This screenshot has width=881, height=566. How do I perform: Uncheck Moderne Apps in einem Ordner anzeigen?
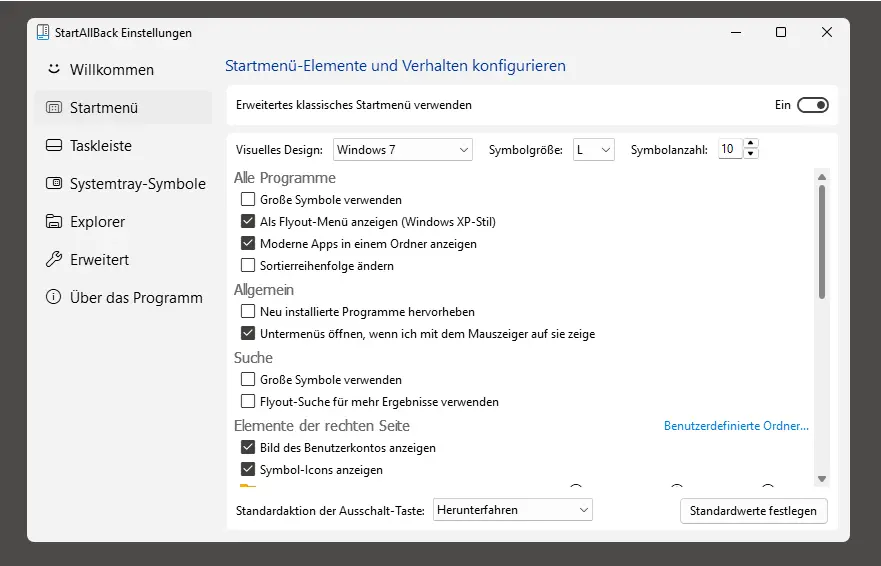tap(248, 244)
